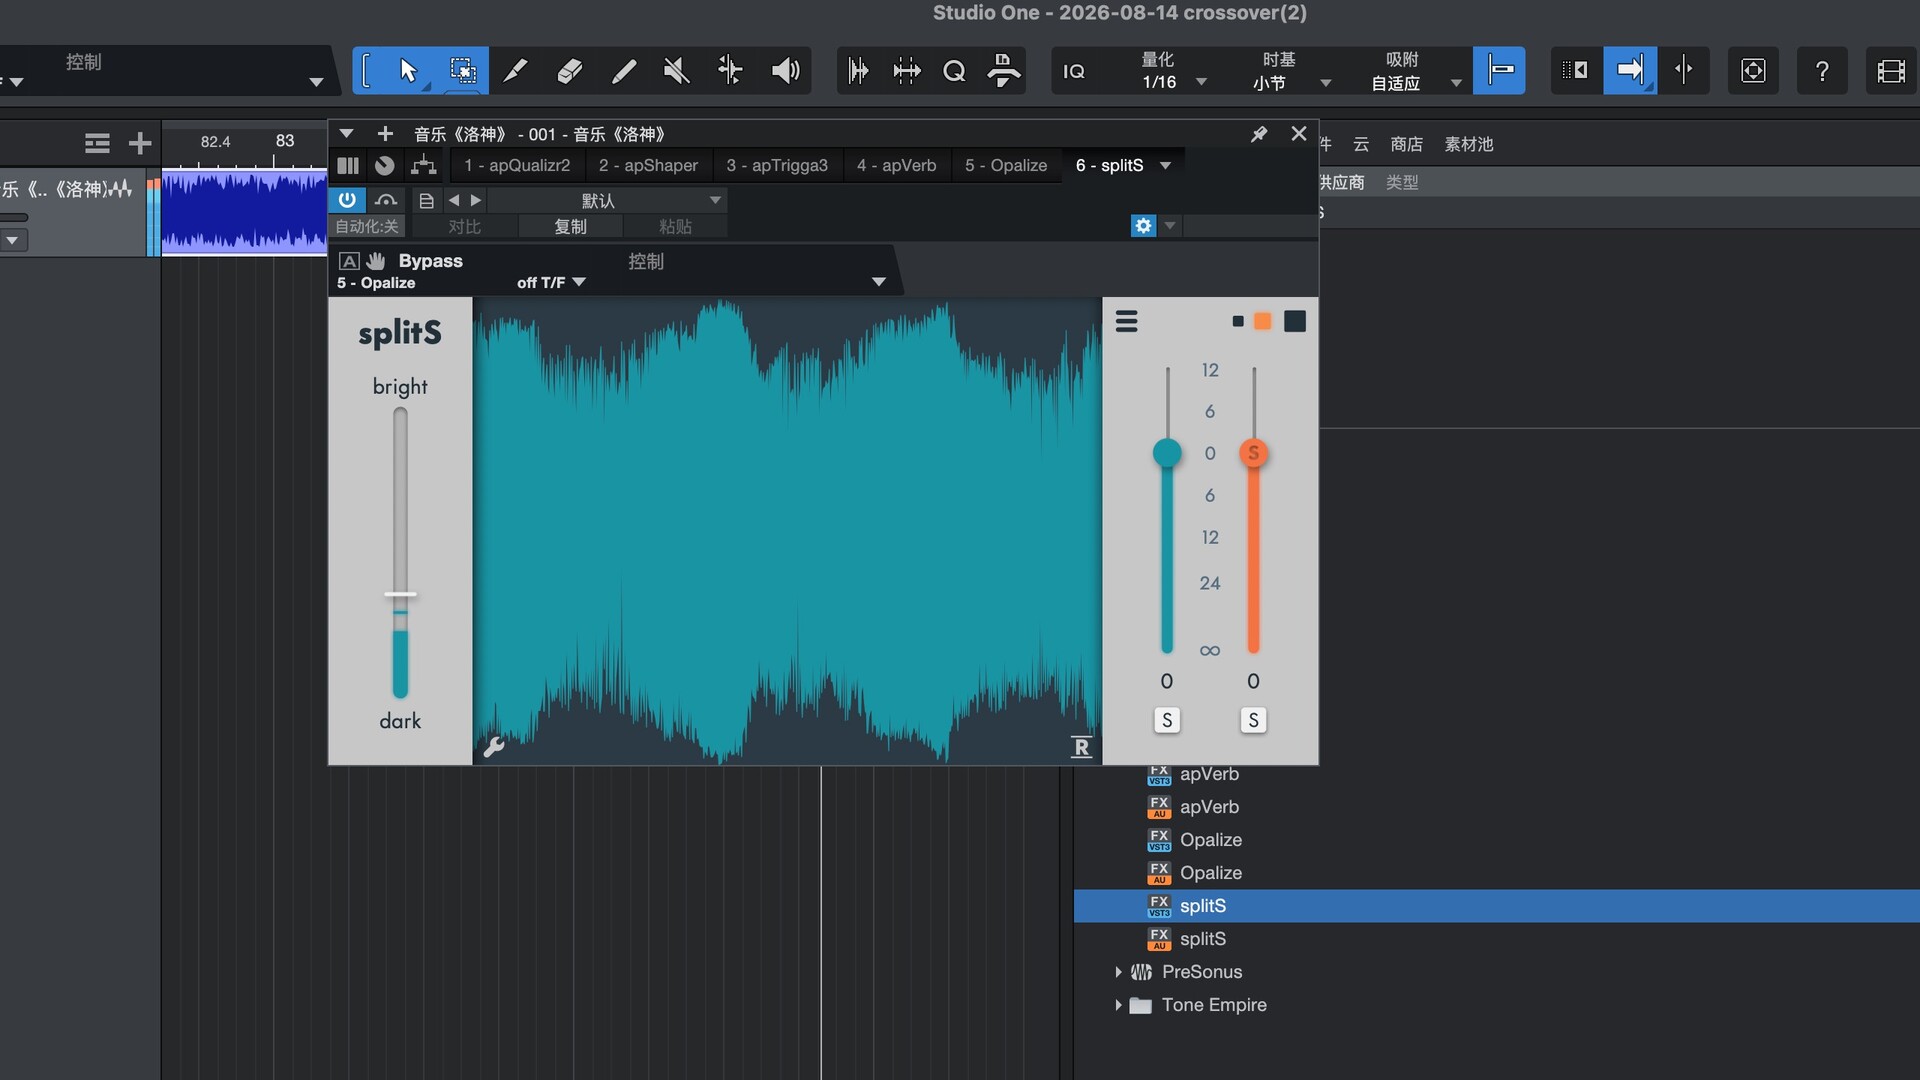Open the splitS hamburger menu
The image size is (1920, 1080).
pyautogui.click(x=1127, y=321)
